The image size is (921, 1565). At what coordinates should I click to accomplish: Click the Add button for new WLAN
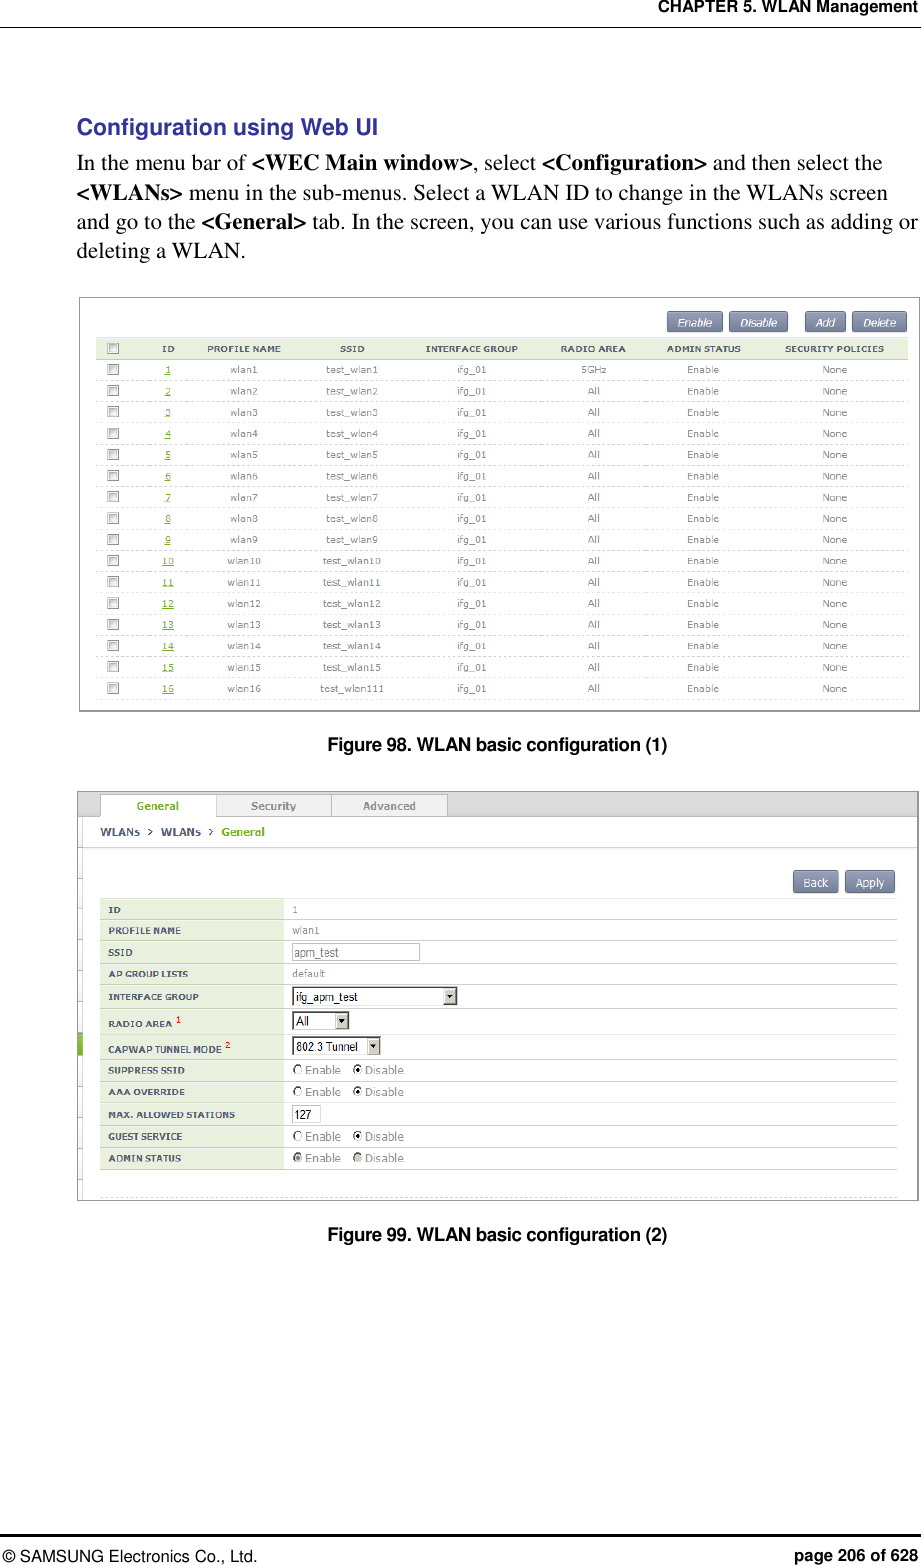pos(825,322)
